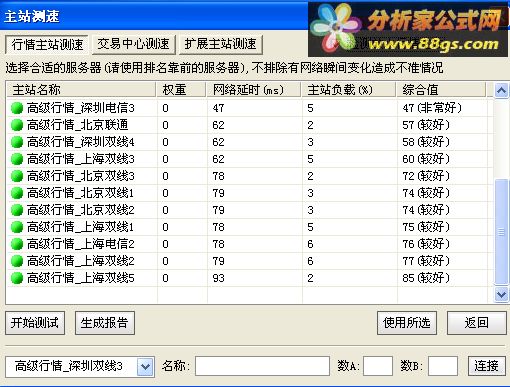Click the 返回 button
This screenshot has height=387, width=510.
tap(476, 323)
